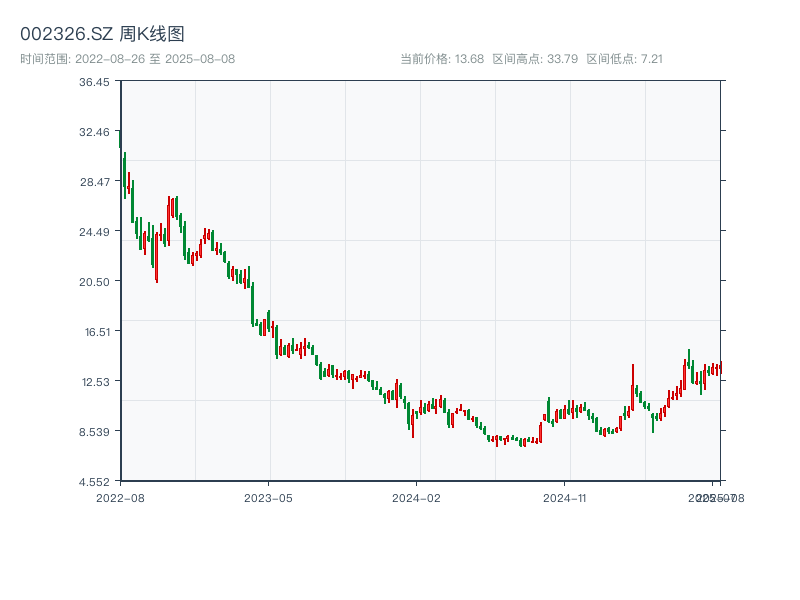Select the 2022-08 x-axis date label
This screenshot has width=800, height=600.
pos(120,497)
